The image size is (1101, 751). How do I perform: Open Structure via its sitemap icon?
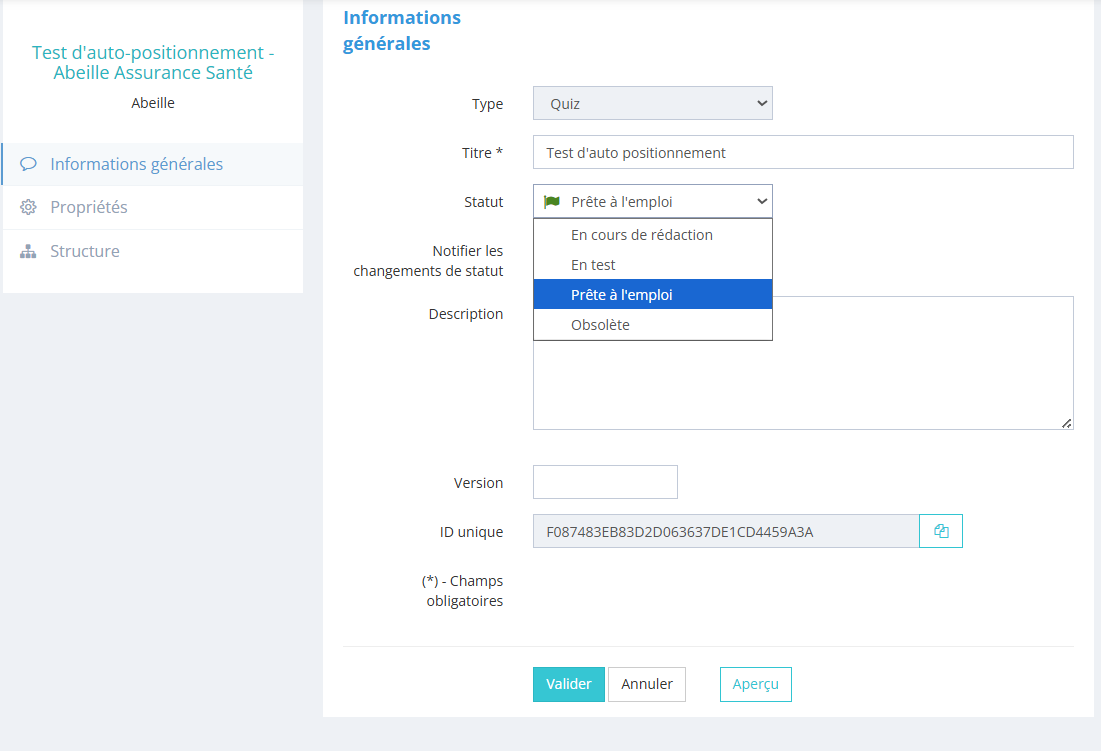click(x=29, y=252)
